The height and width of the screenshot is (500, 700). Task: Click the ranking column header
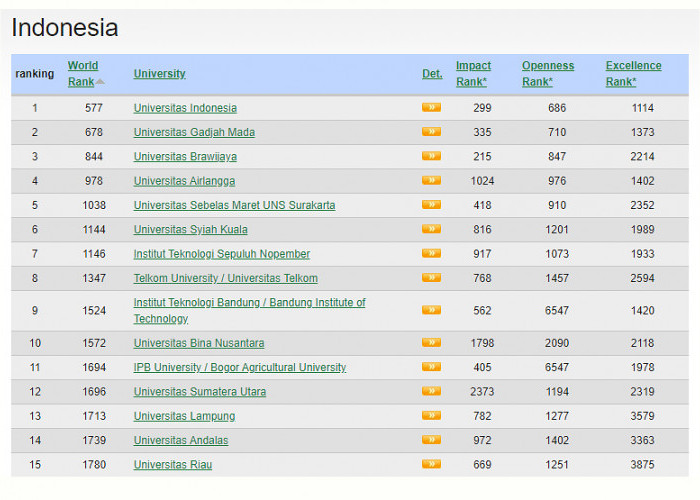[35, 74]
